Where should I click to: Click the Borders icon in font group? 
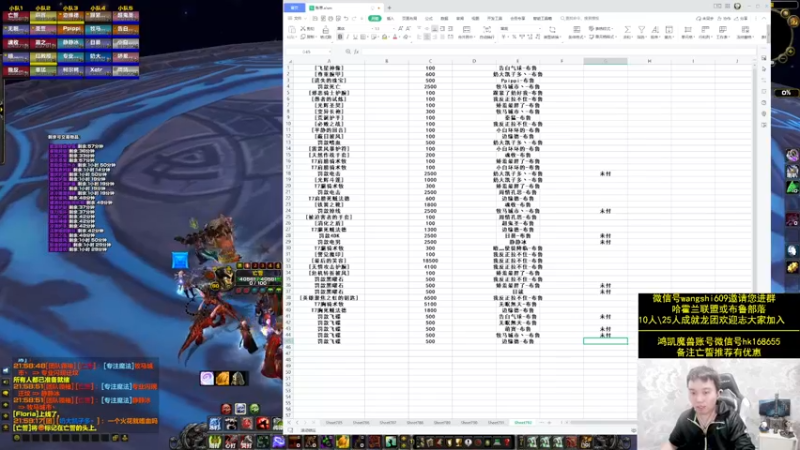click(x=363, y=37)
